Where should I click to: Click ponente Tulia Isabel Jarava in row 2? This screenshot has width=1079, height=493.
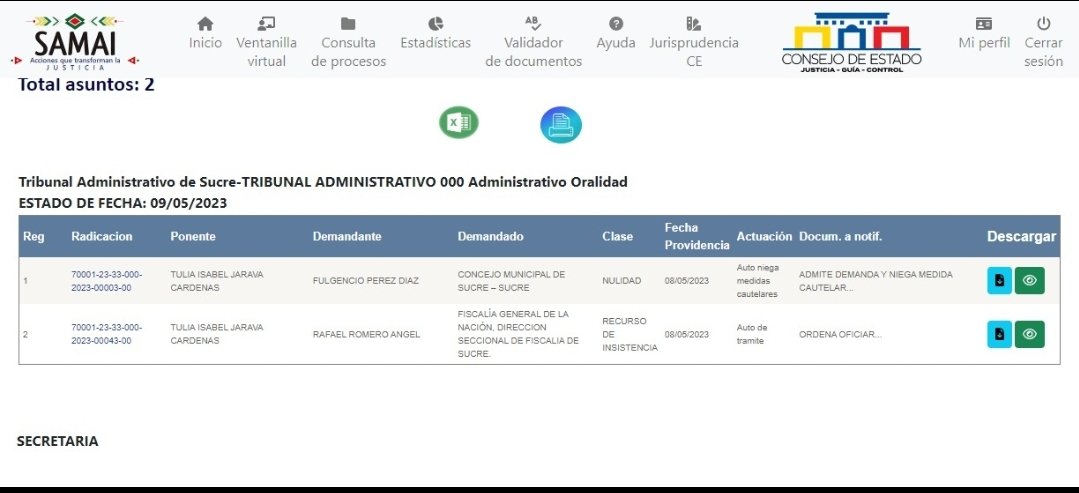pos(217,334)
